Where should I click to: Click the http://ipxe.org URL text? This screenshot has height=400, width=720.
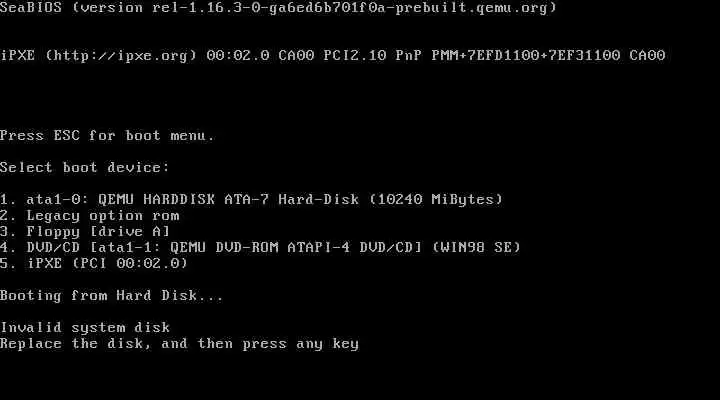click(121, 56)
